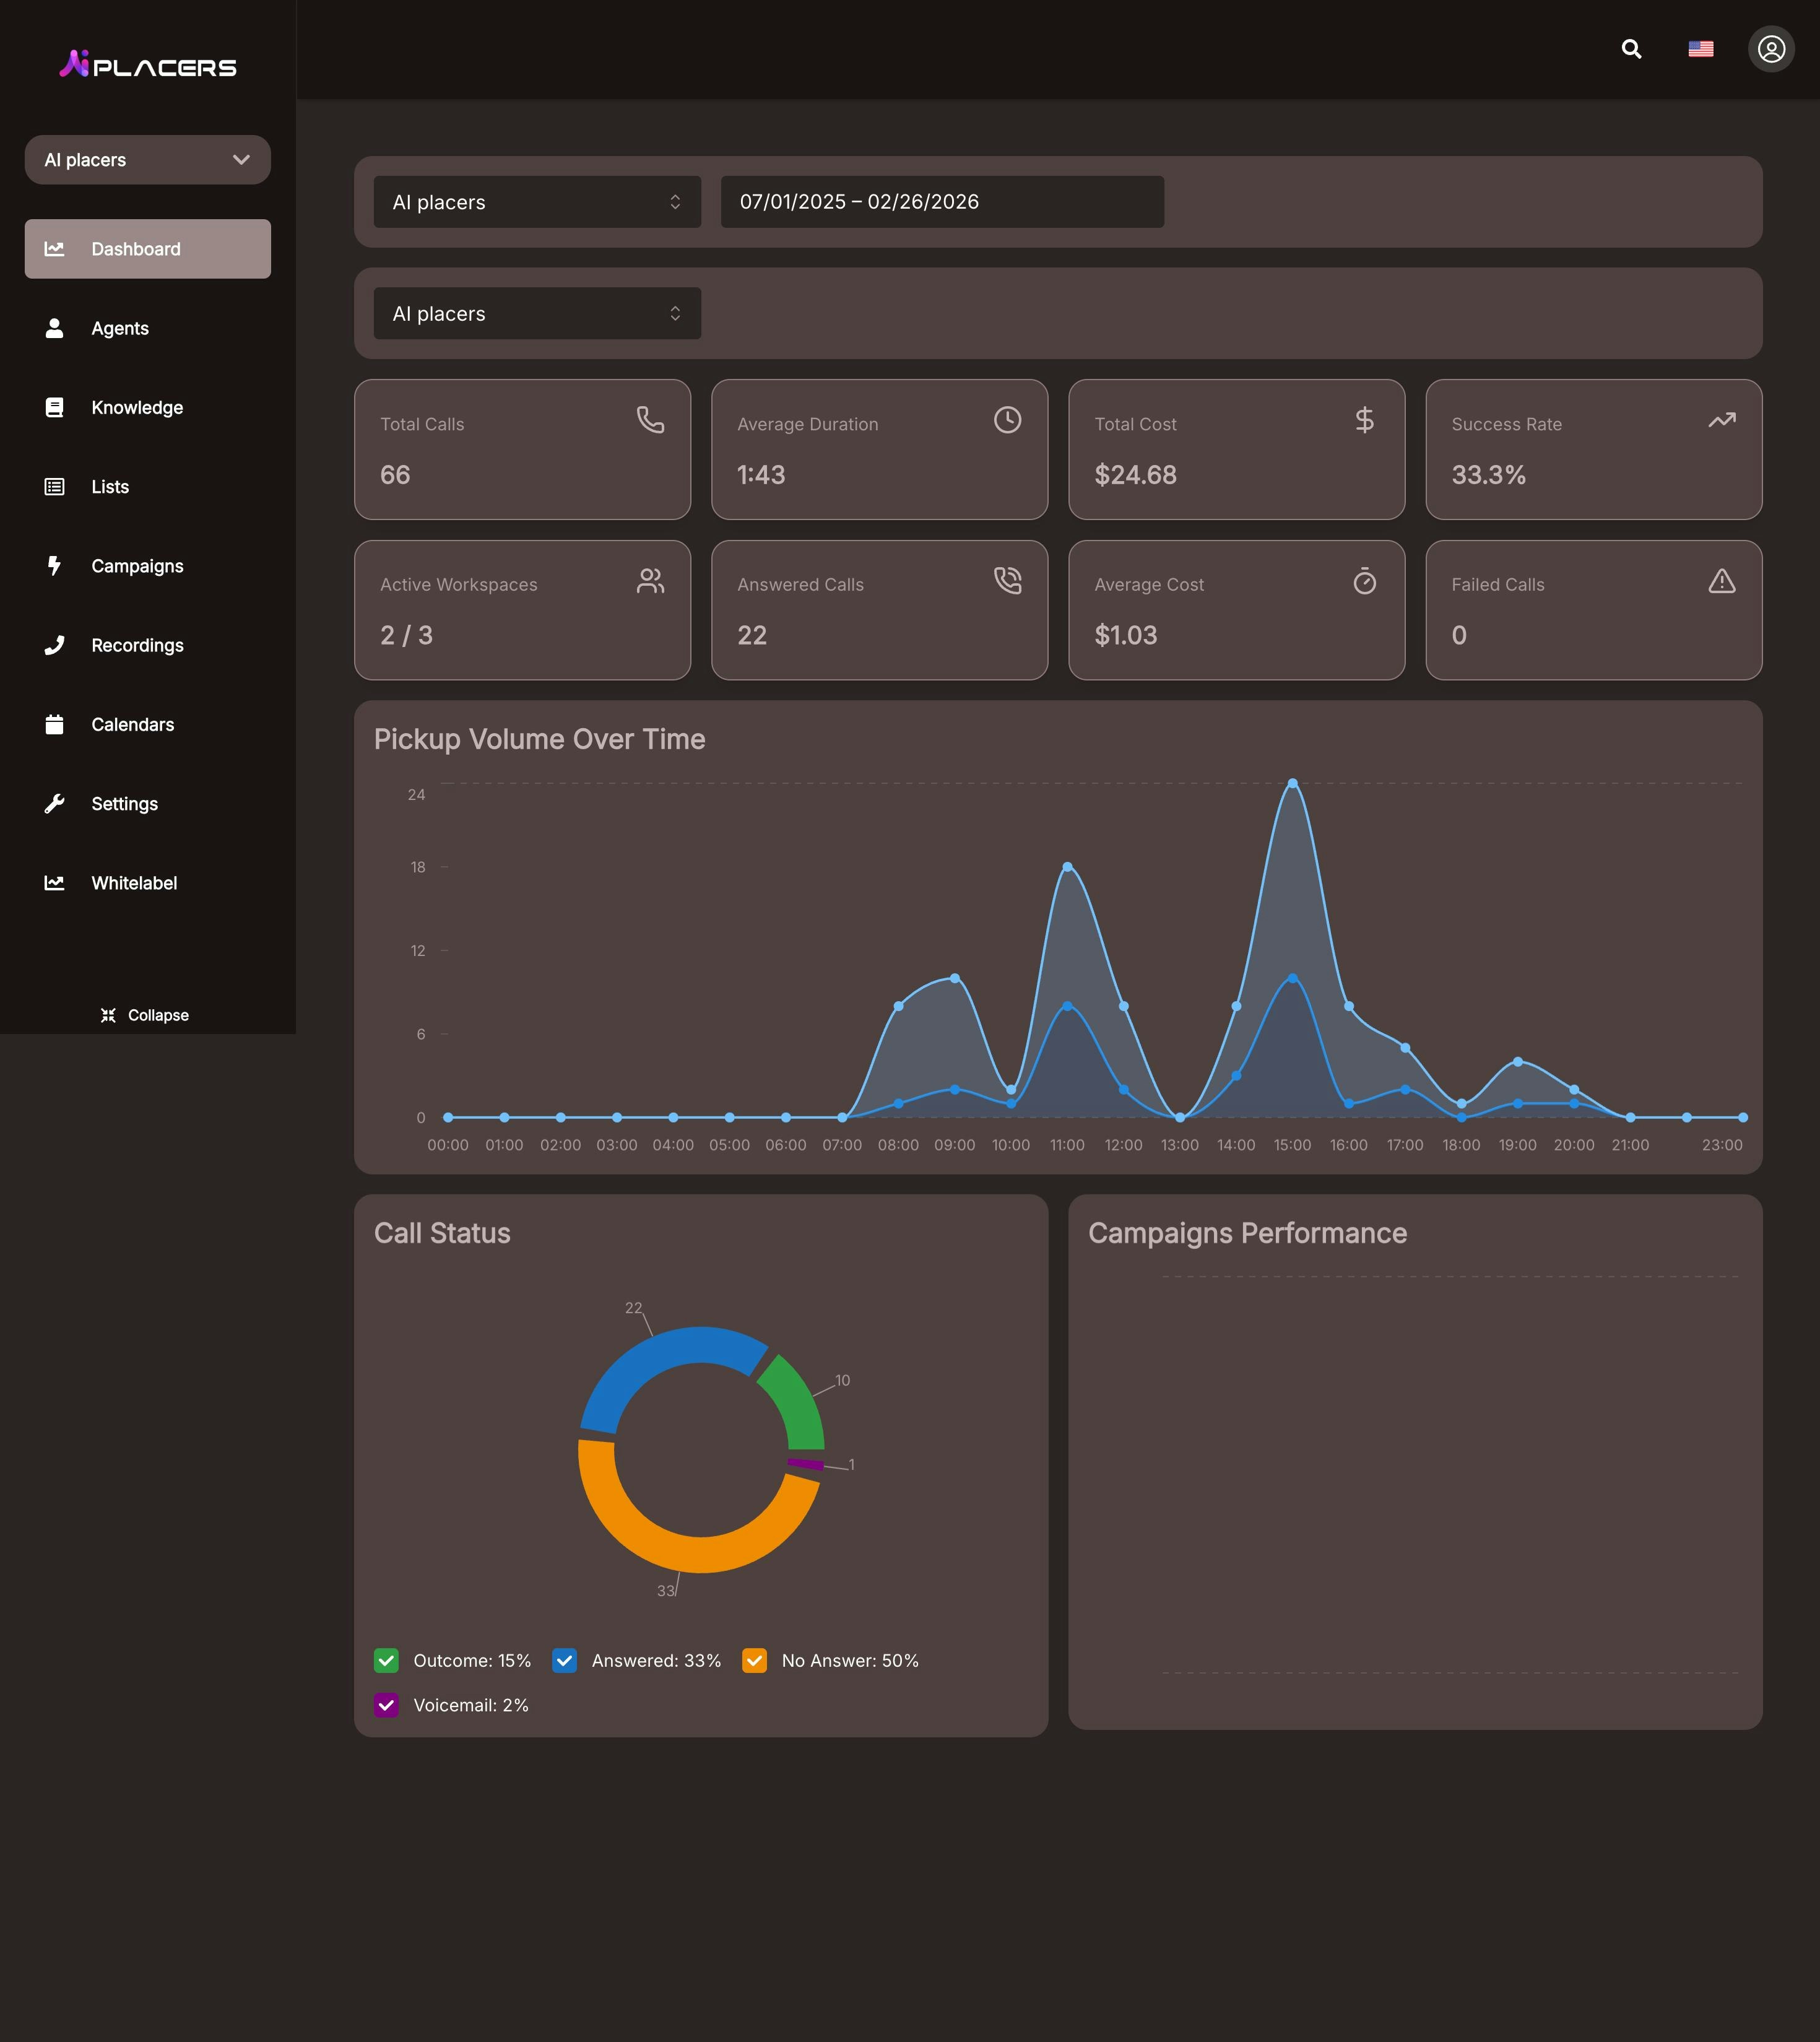1820x2042 pixels.
Task: Expand the sidebar AI placers workspace dropdown
Action: tap(148, 160)
